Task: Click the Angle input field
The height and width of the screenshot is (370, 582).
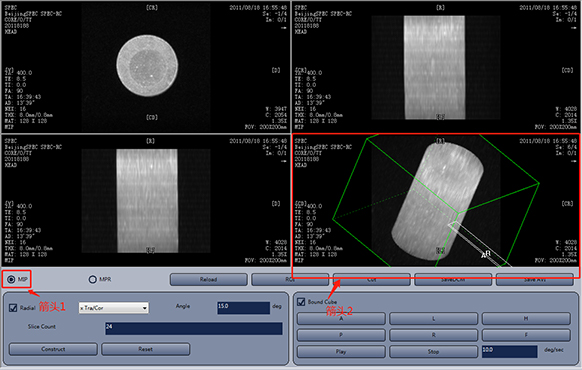Action: [x=243, y=308]
